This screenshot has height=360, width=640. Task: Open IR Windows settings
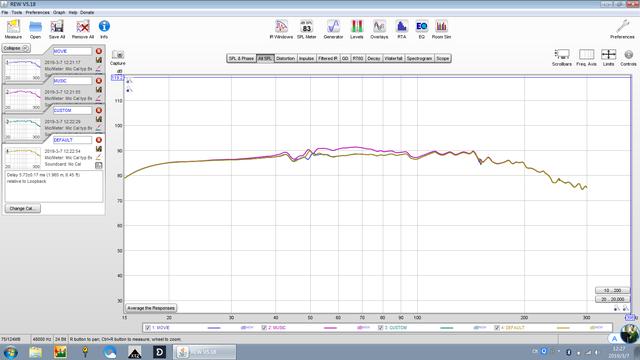point(281,29)
